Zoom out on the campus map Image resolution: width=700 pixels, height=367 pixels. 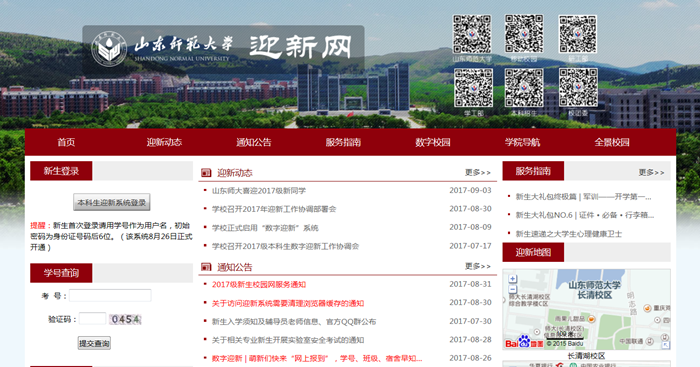point(512,289)
